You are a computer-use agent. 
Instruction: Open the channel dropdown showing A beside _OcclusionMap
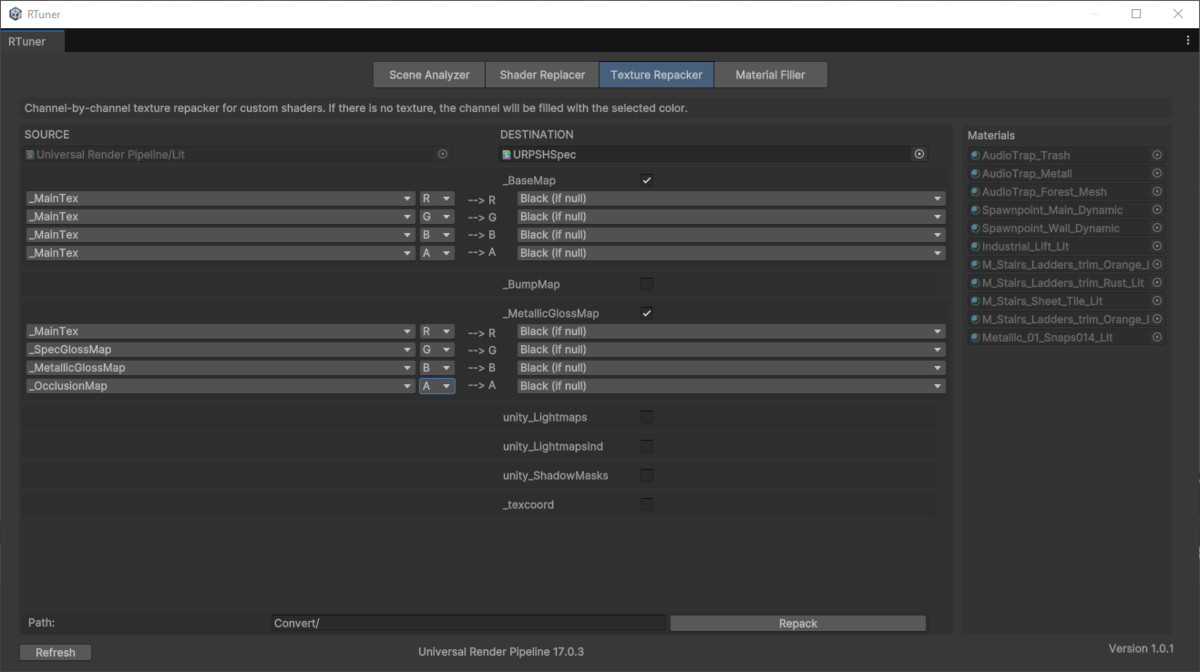pos(437,385)
